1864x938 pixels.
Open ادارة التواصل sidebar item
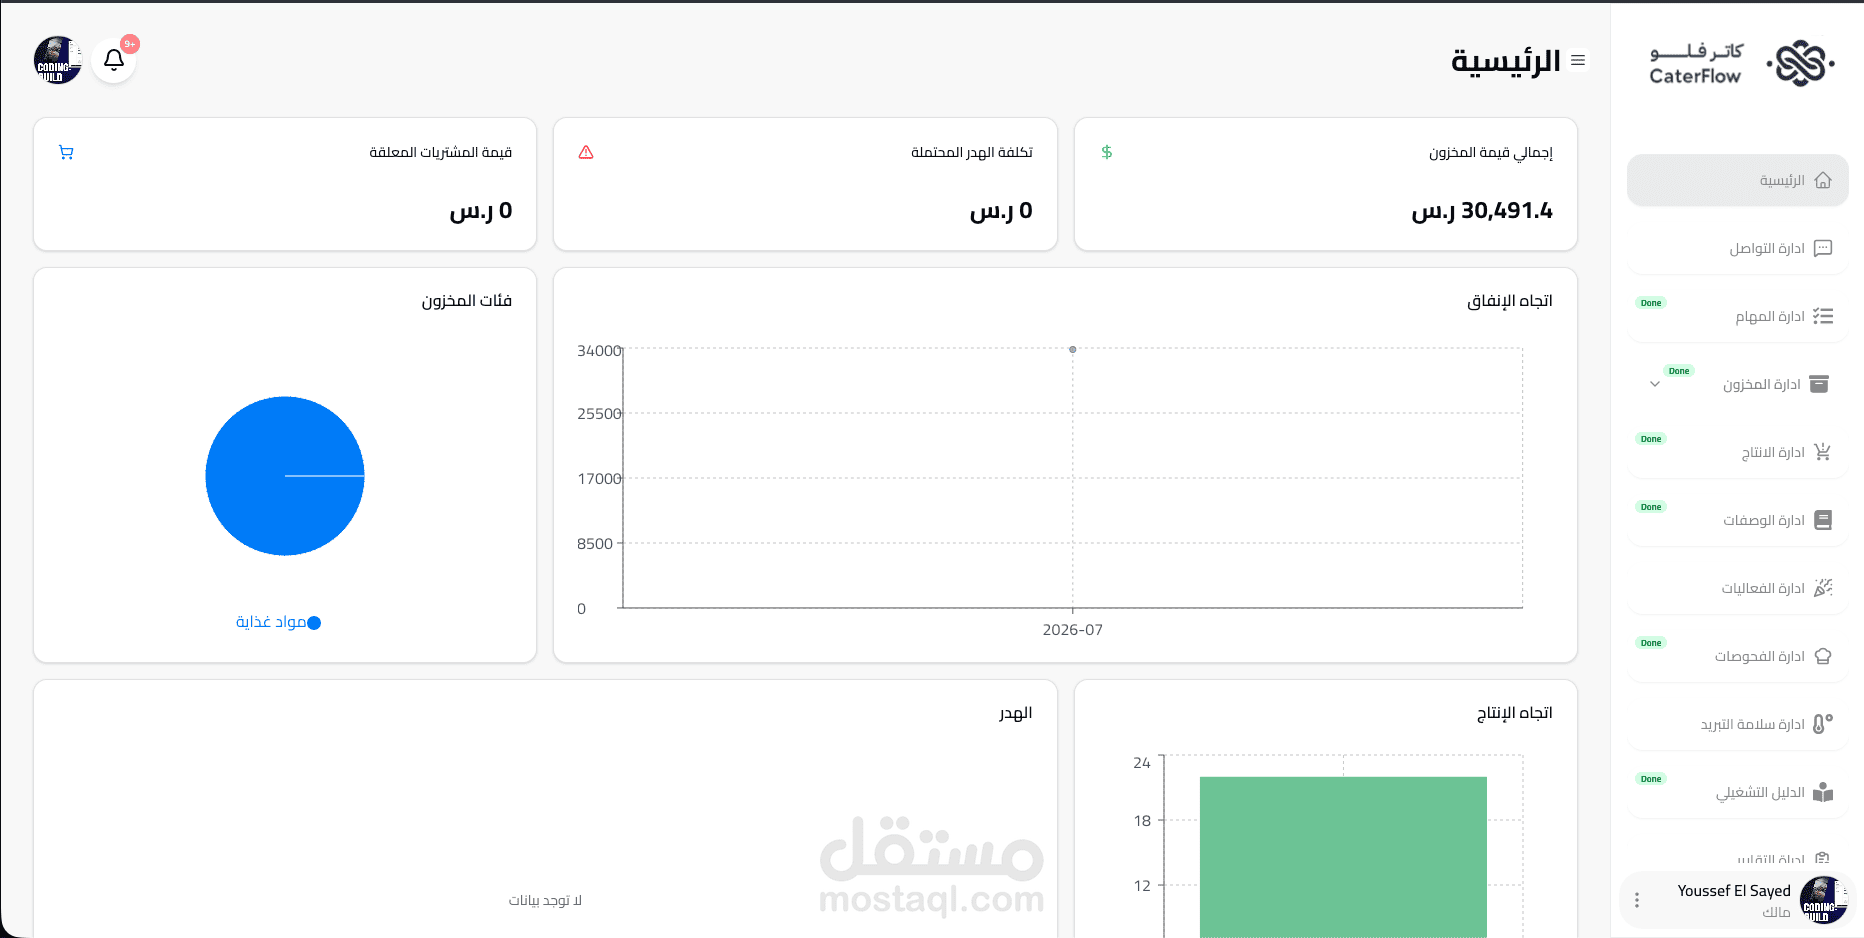click(1738, 248)
